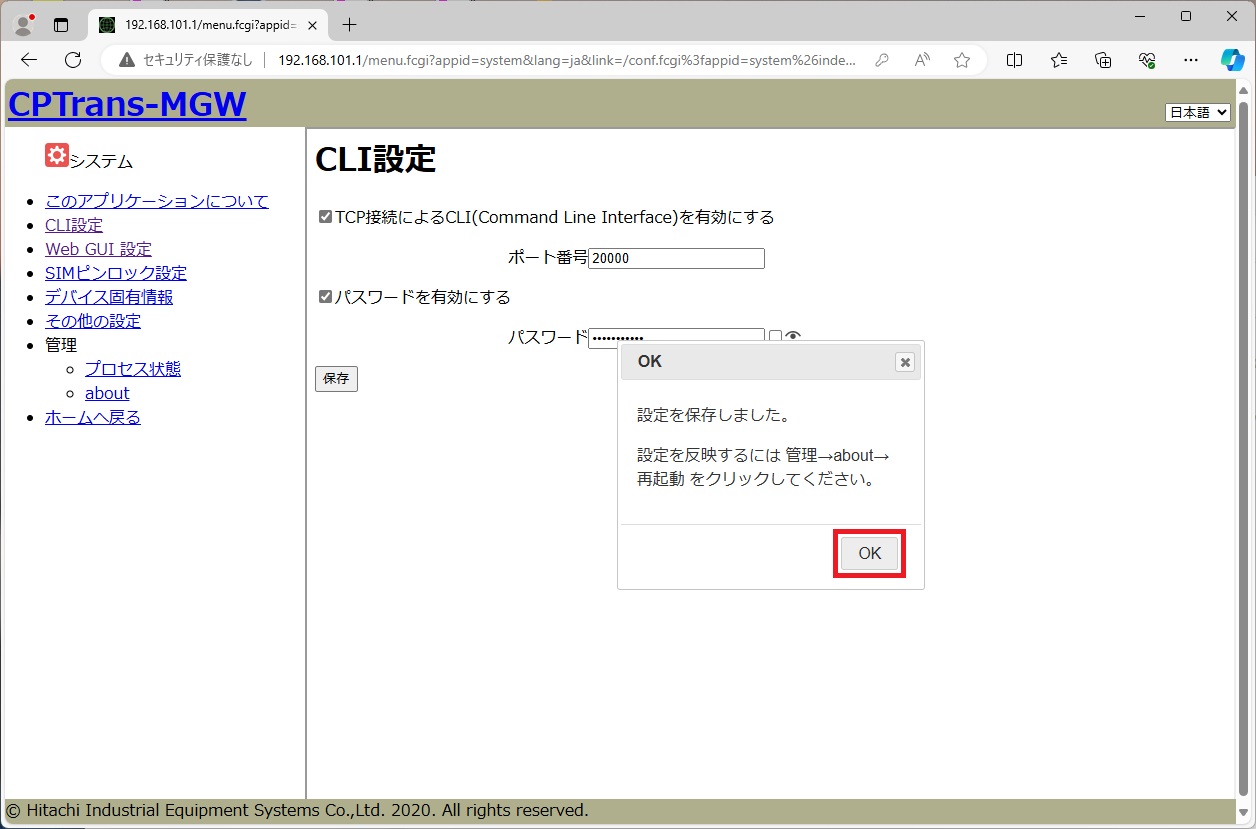Click the browser back arrow
Screen dimensions: 1256x829
(29, 60)
